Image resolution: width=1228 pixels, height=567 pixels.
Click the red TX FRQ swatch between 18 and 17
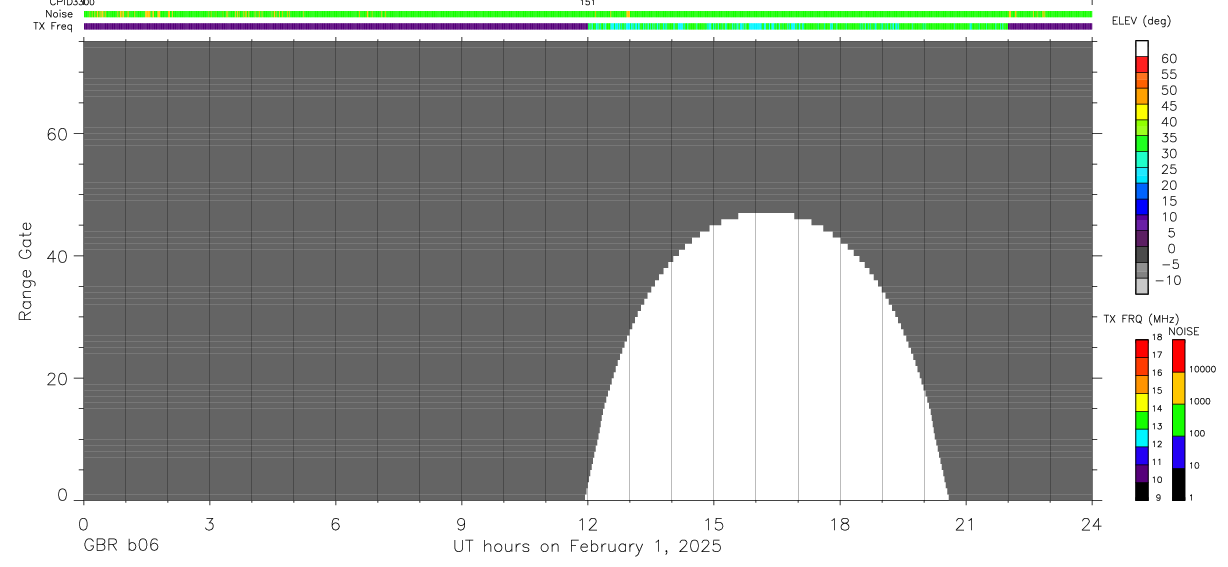1142,348
